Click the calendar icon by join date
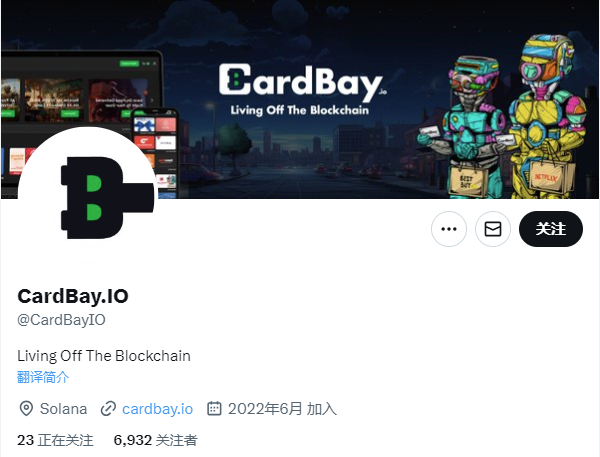 214,409
